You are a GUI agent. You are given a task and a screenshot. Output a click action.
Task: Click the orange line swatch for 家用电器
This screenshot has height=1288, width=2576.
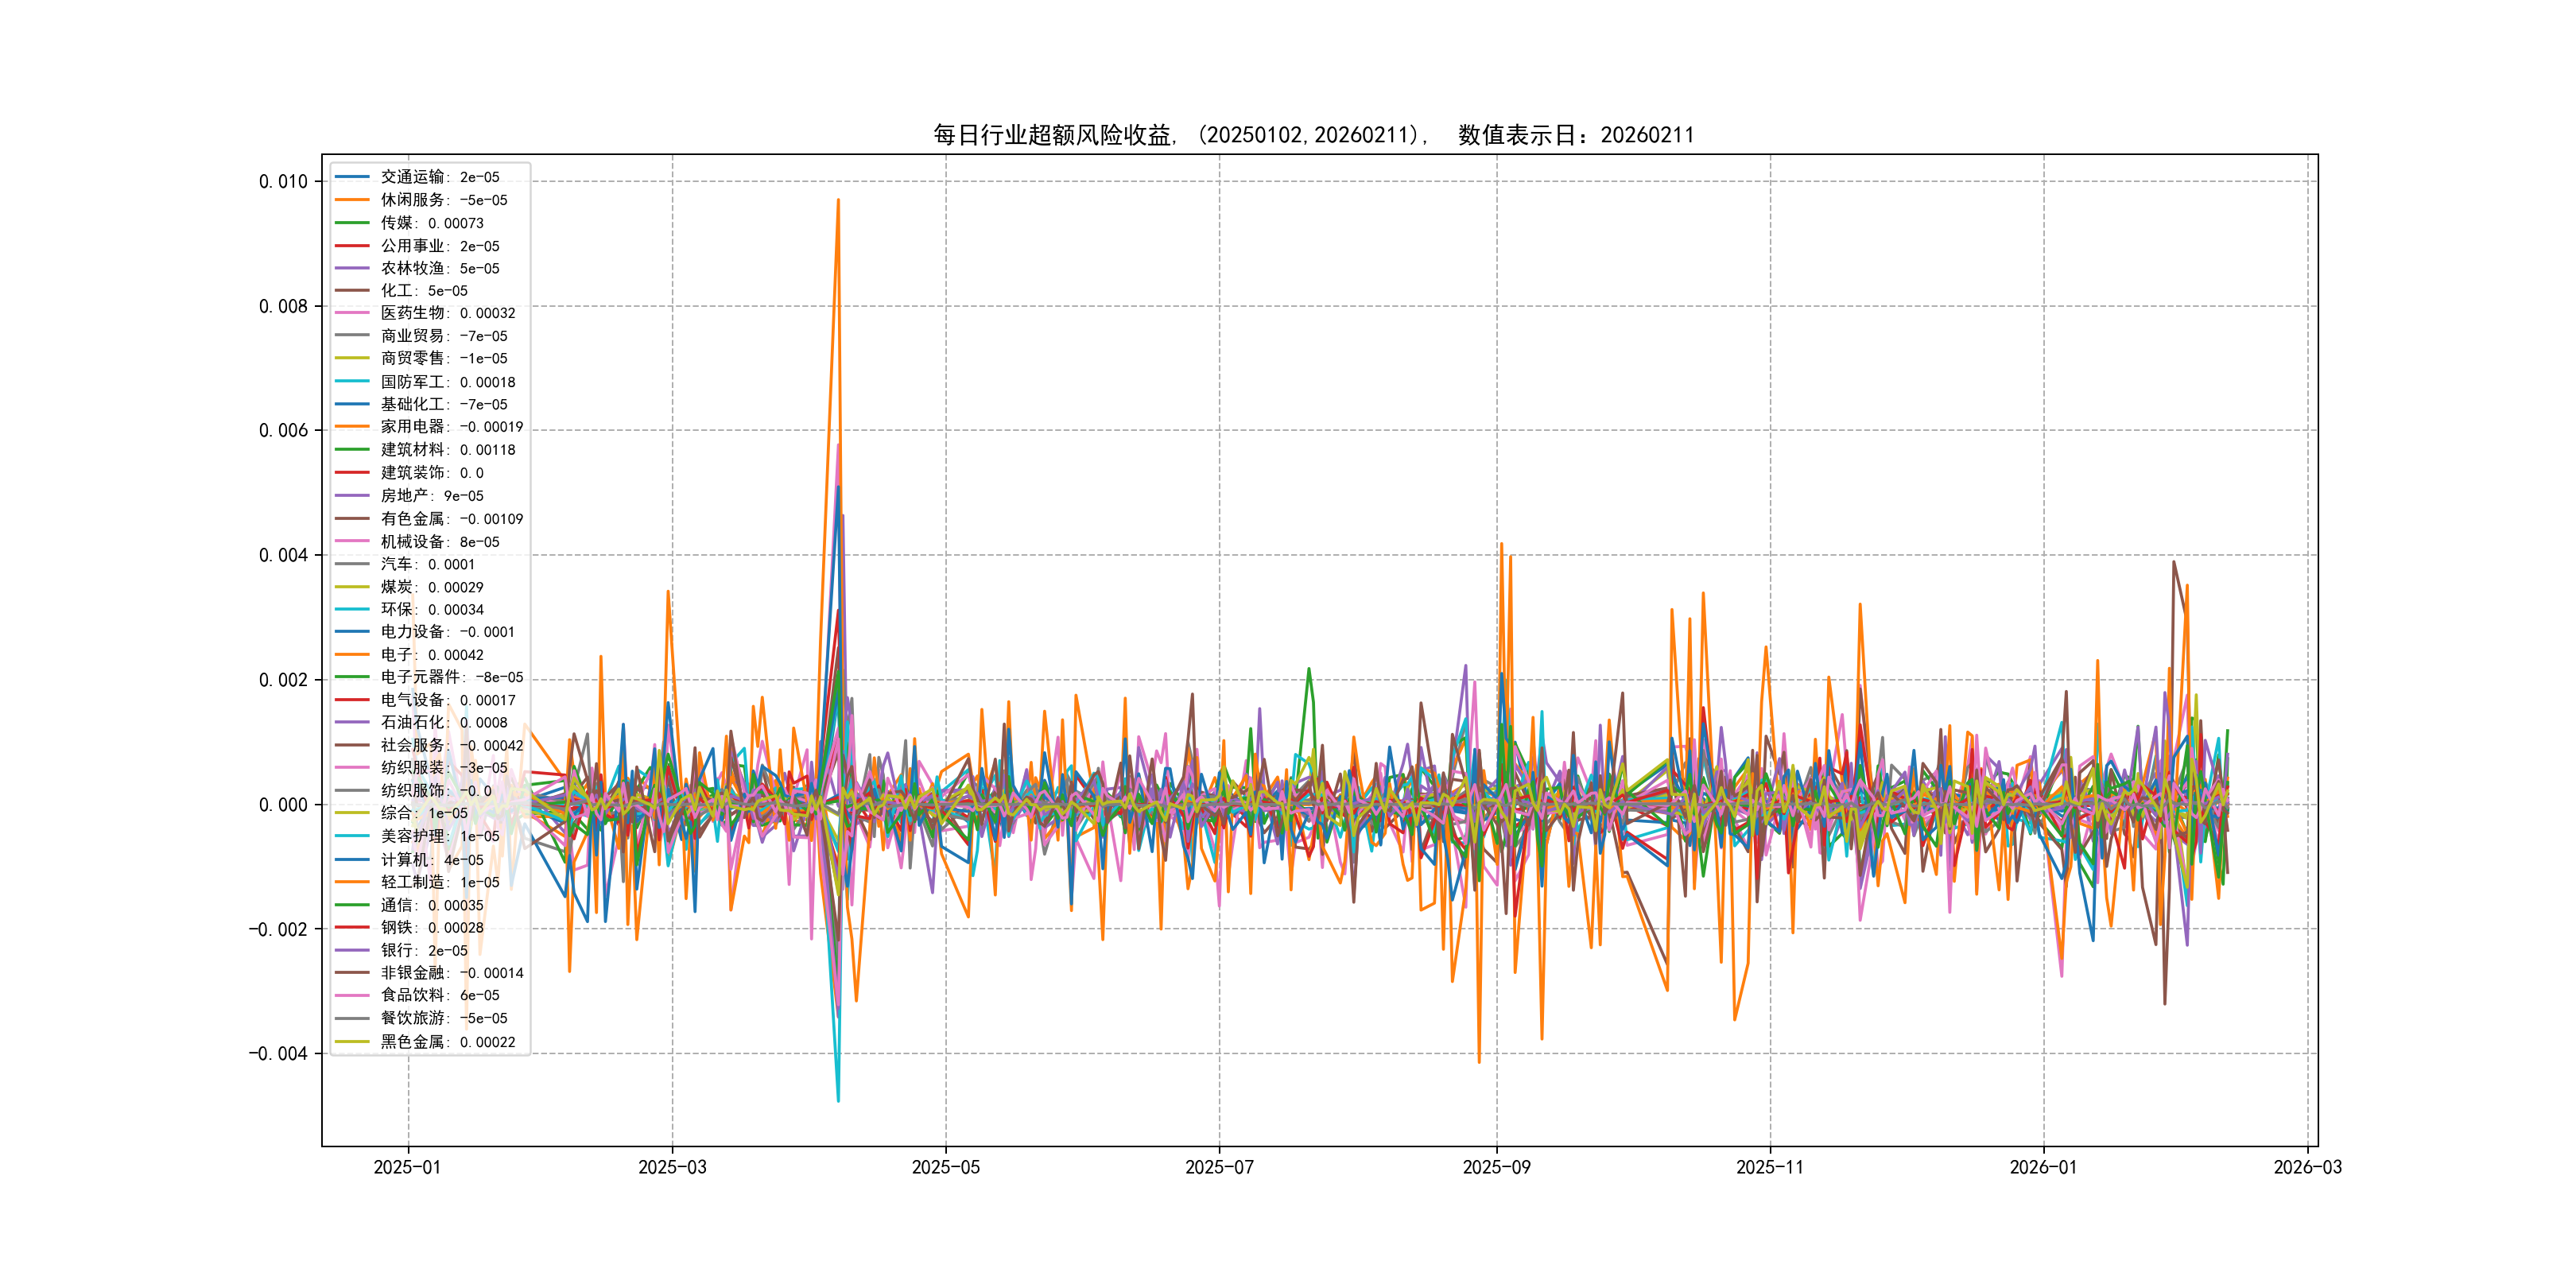(352, 427)
